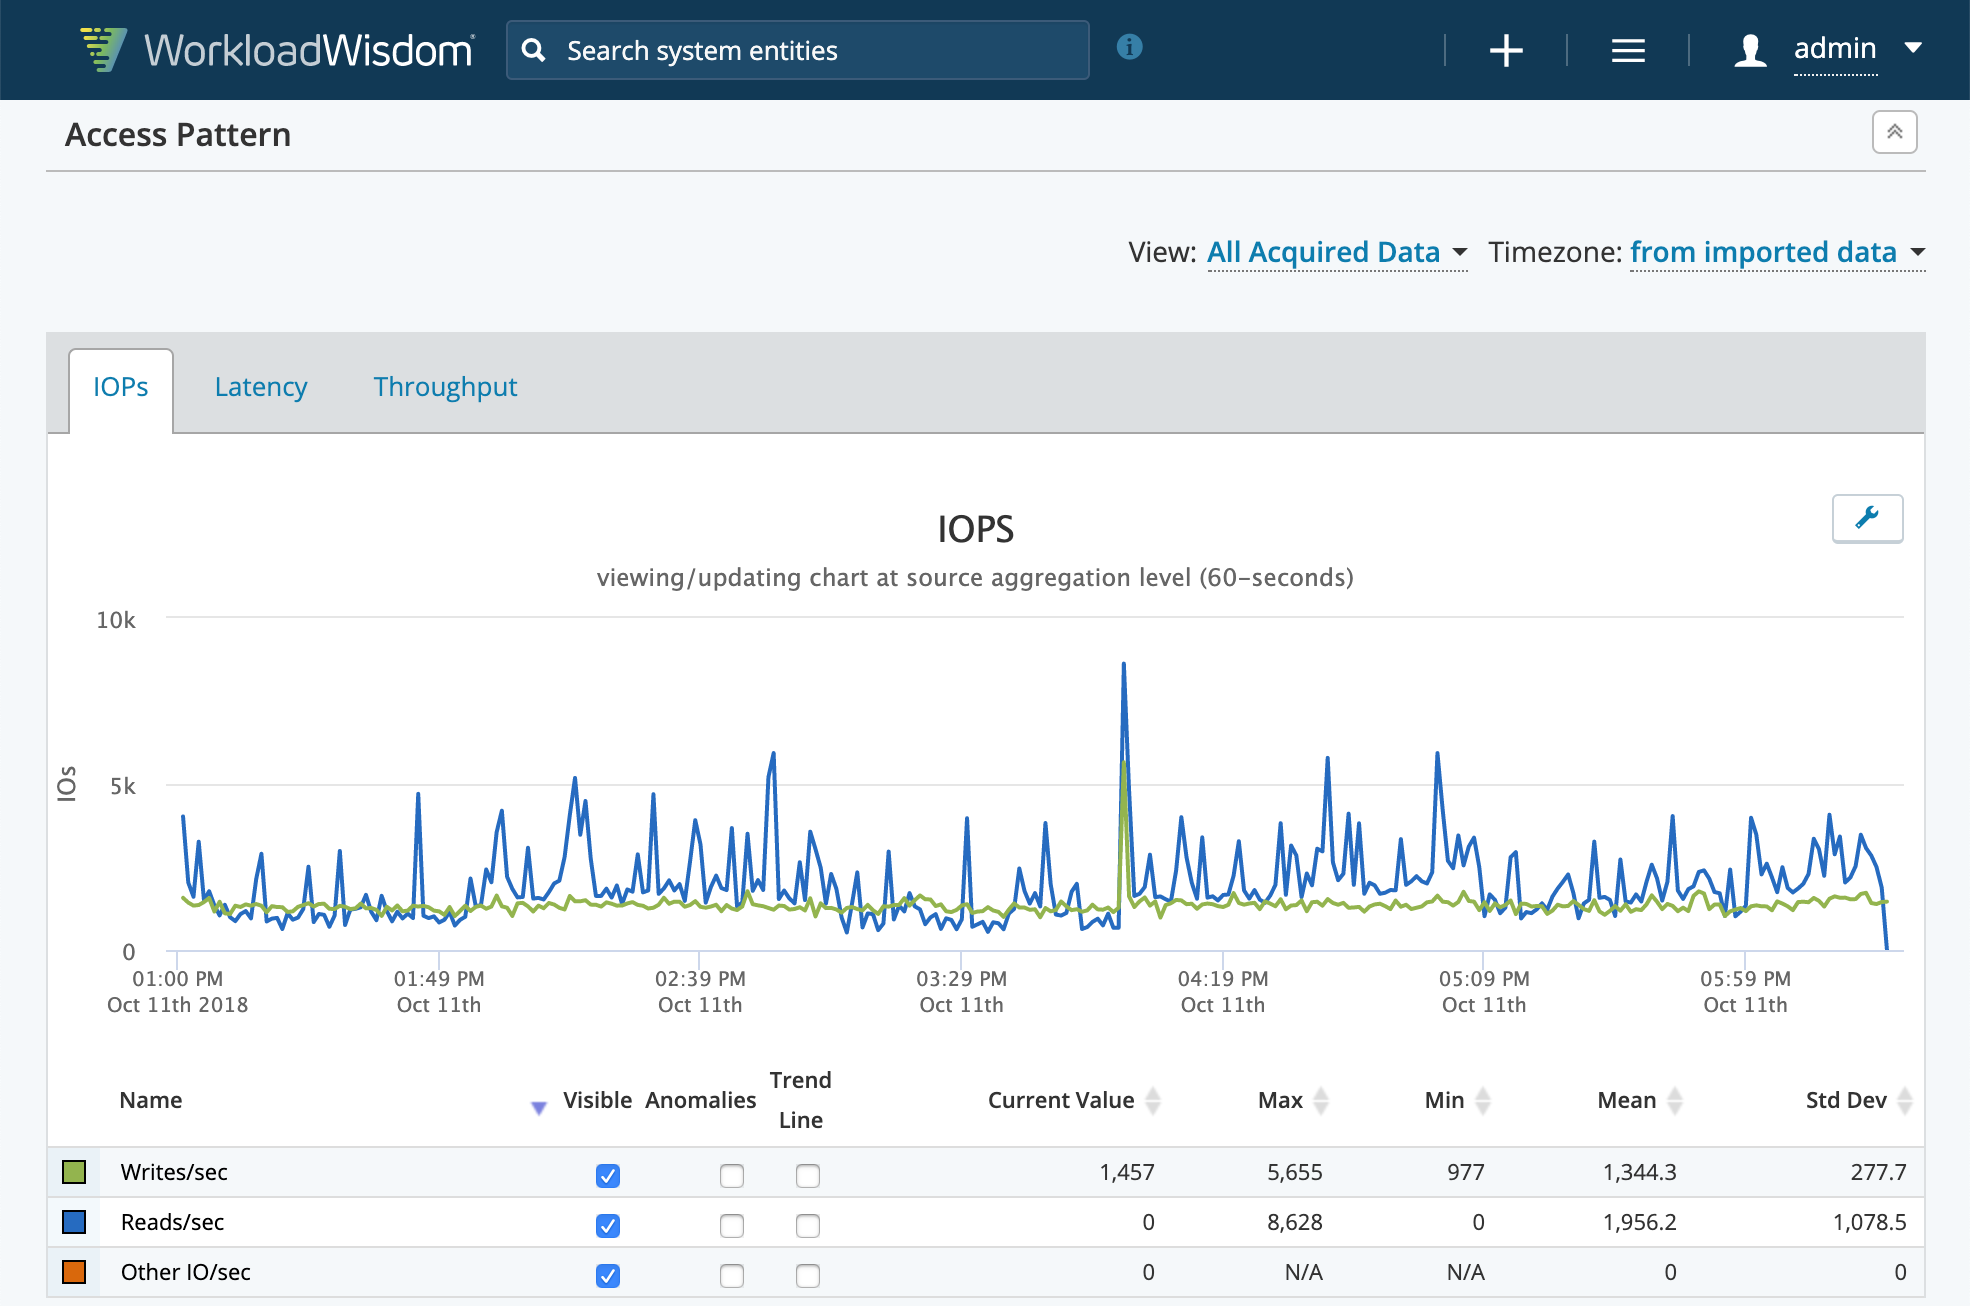Open chart settings wrench button

(x=1867, y=518)
